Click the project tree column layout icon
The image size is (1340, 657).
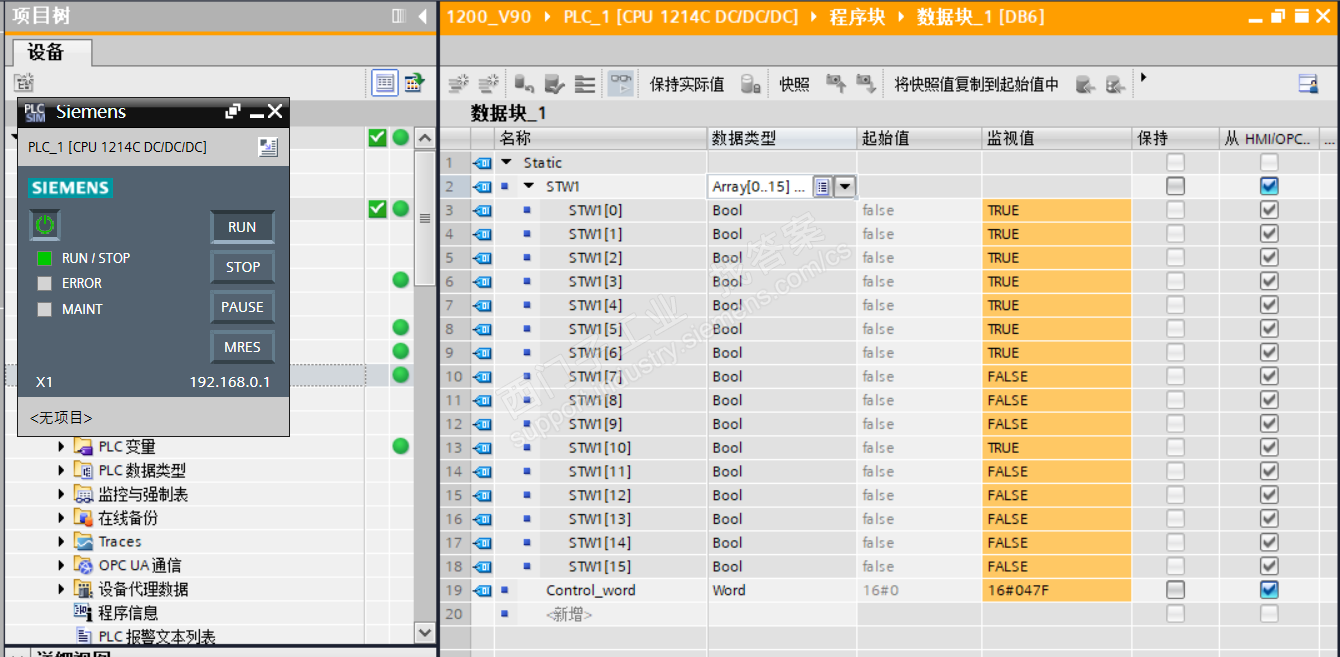(x=399, y=16)
